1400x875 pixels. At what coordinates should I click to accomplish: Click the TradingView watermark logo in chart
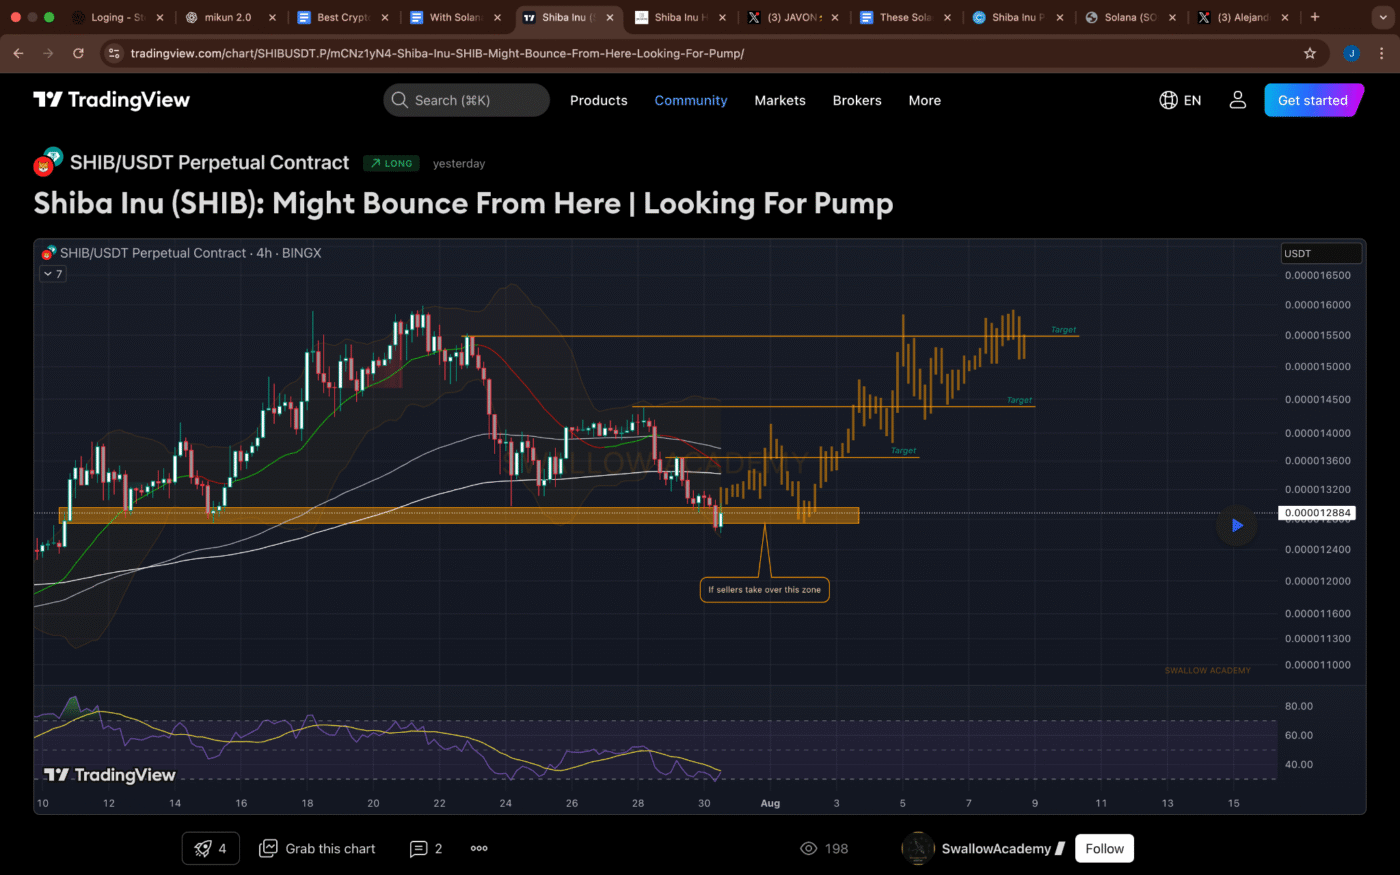[109, 775]
